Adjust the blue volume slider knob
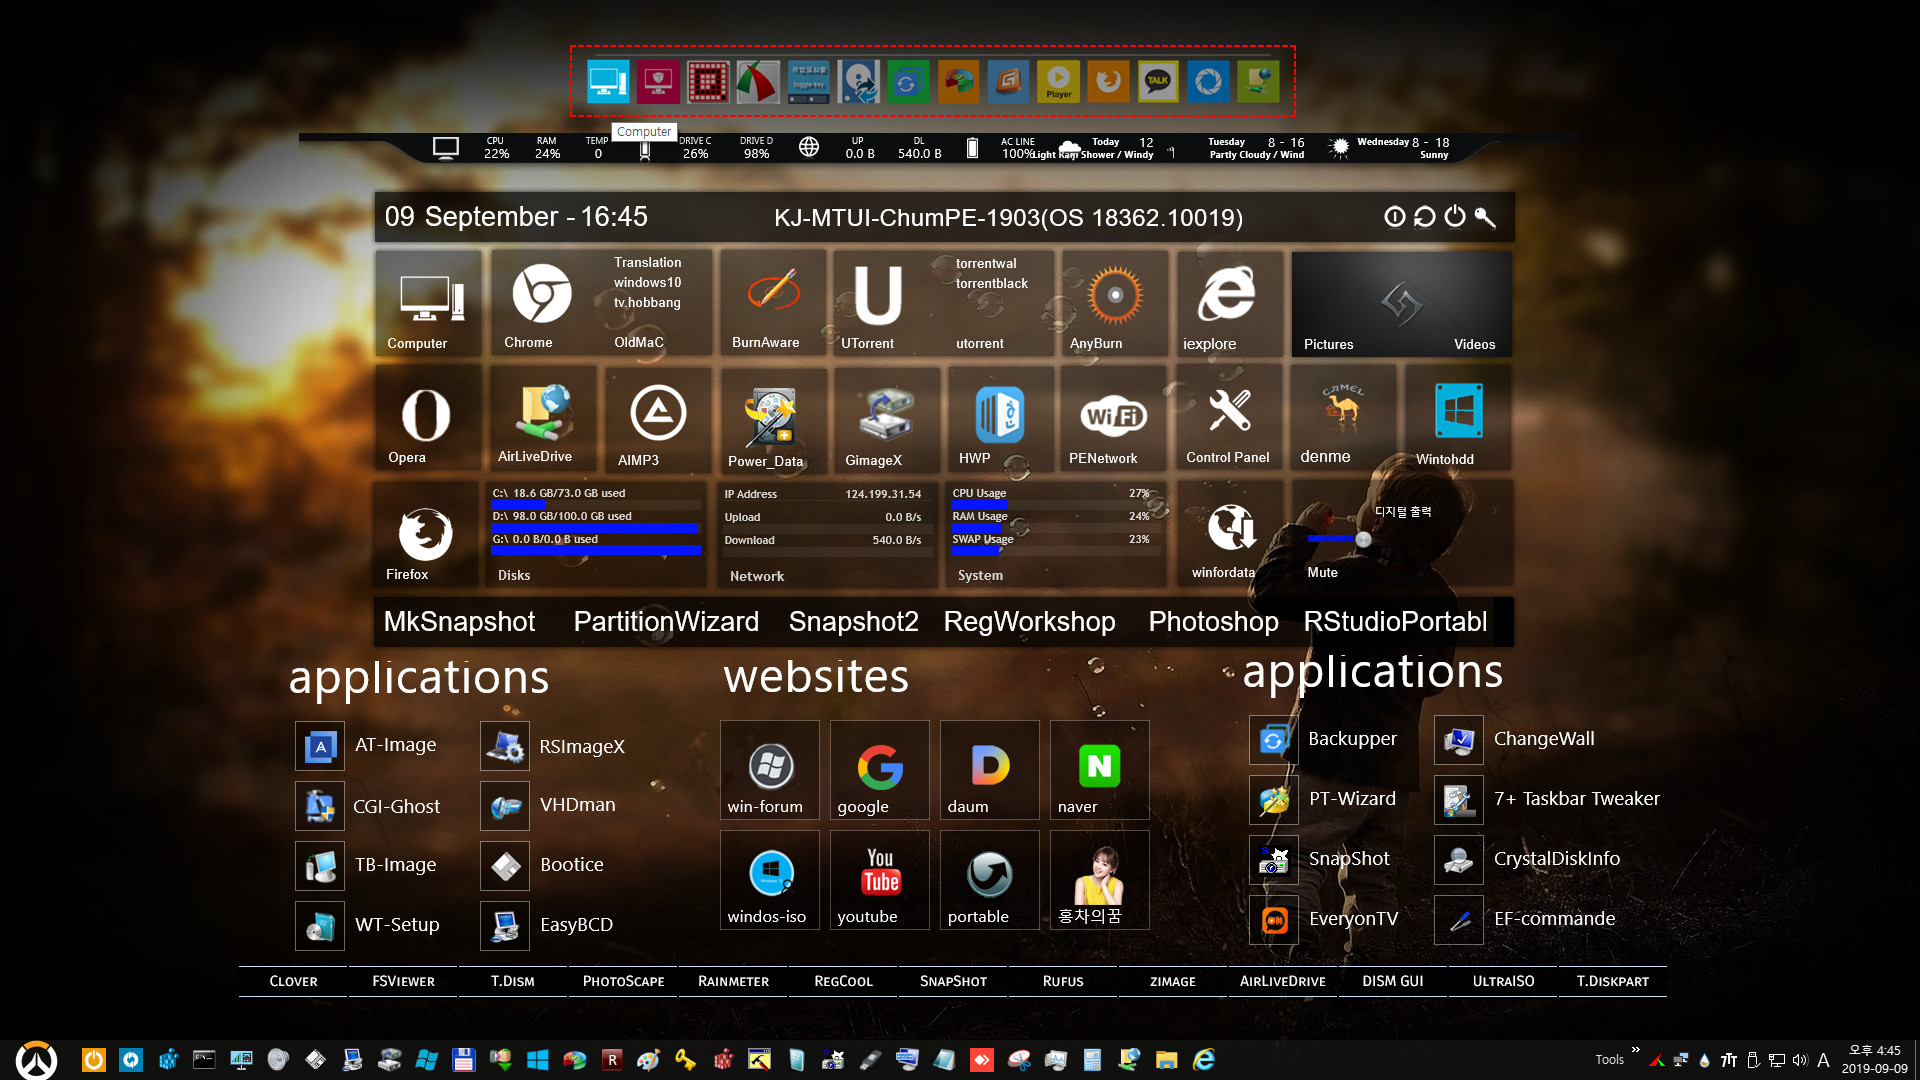The image size is (1920, 1080). coord(1363,539)
